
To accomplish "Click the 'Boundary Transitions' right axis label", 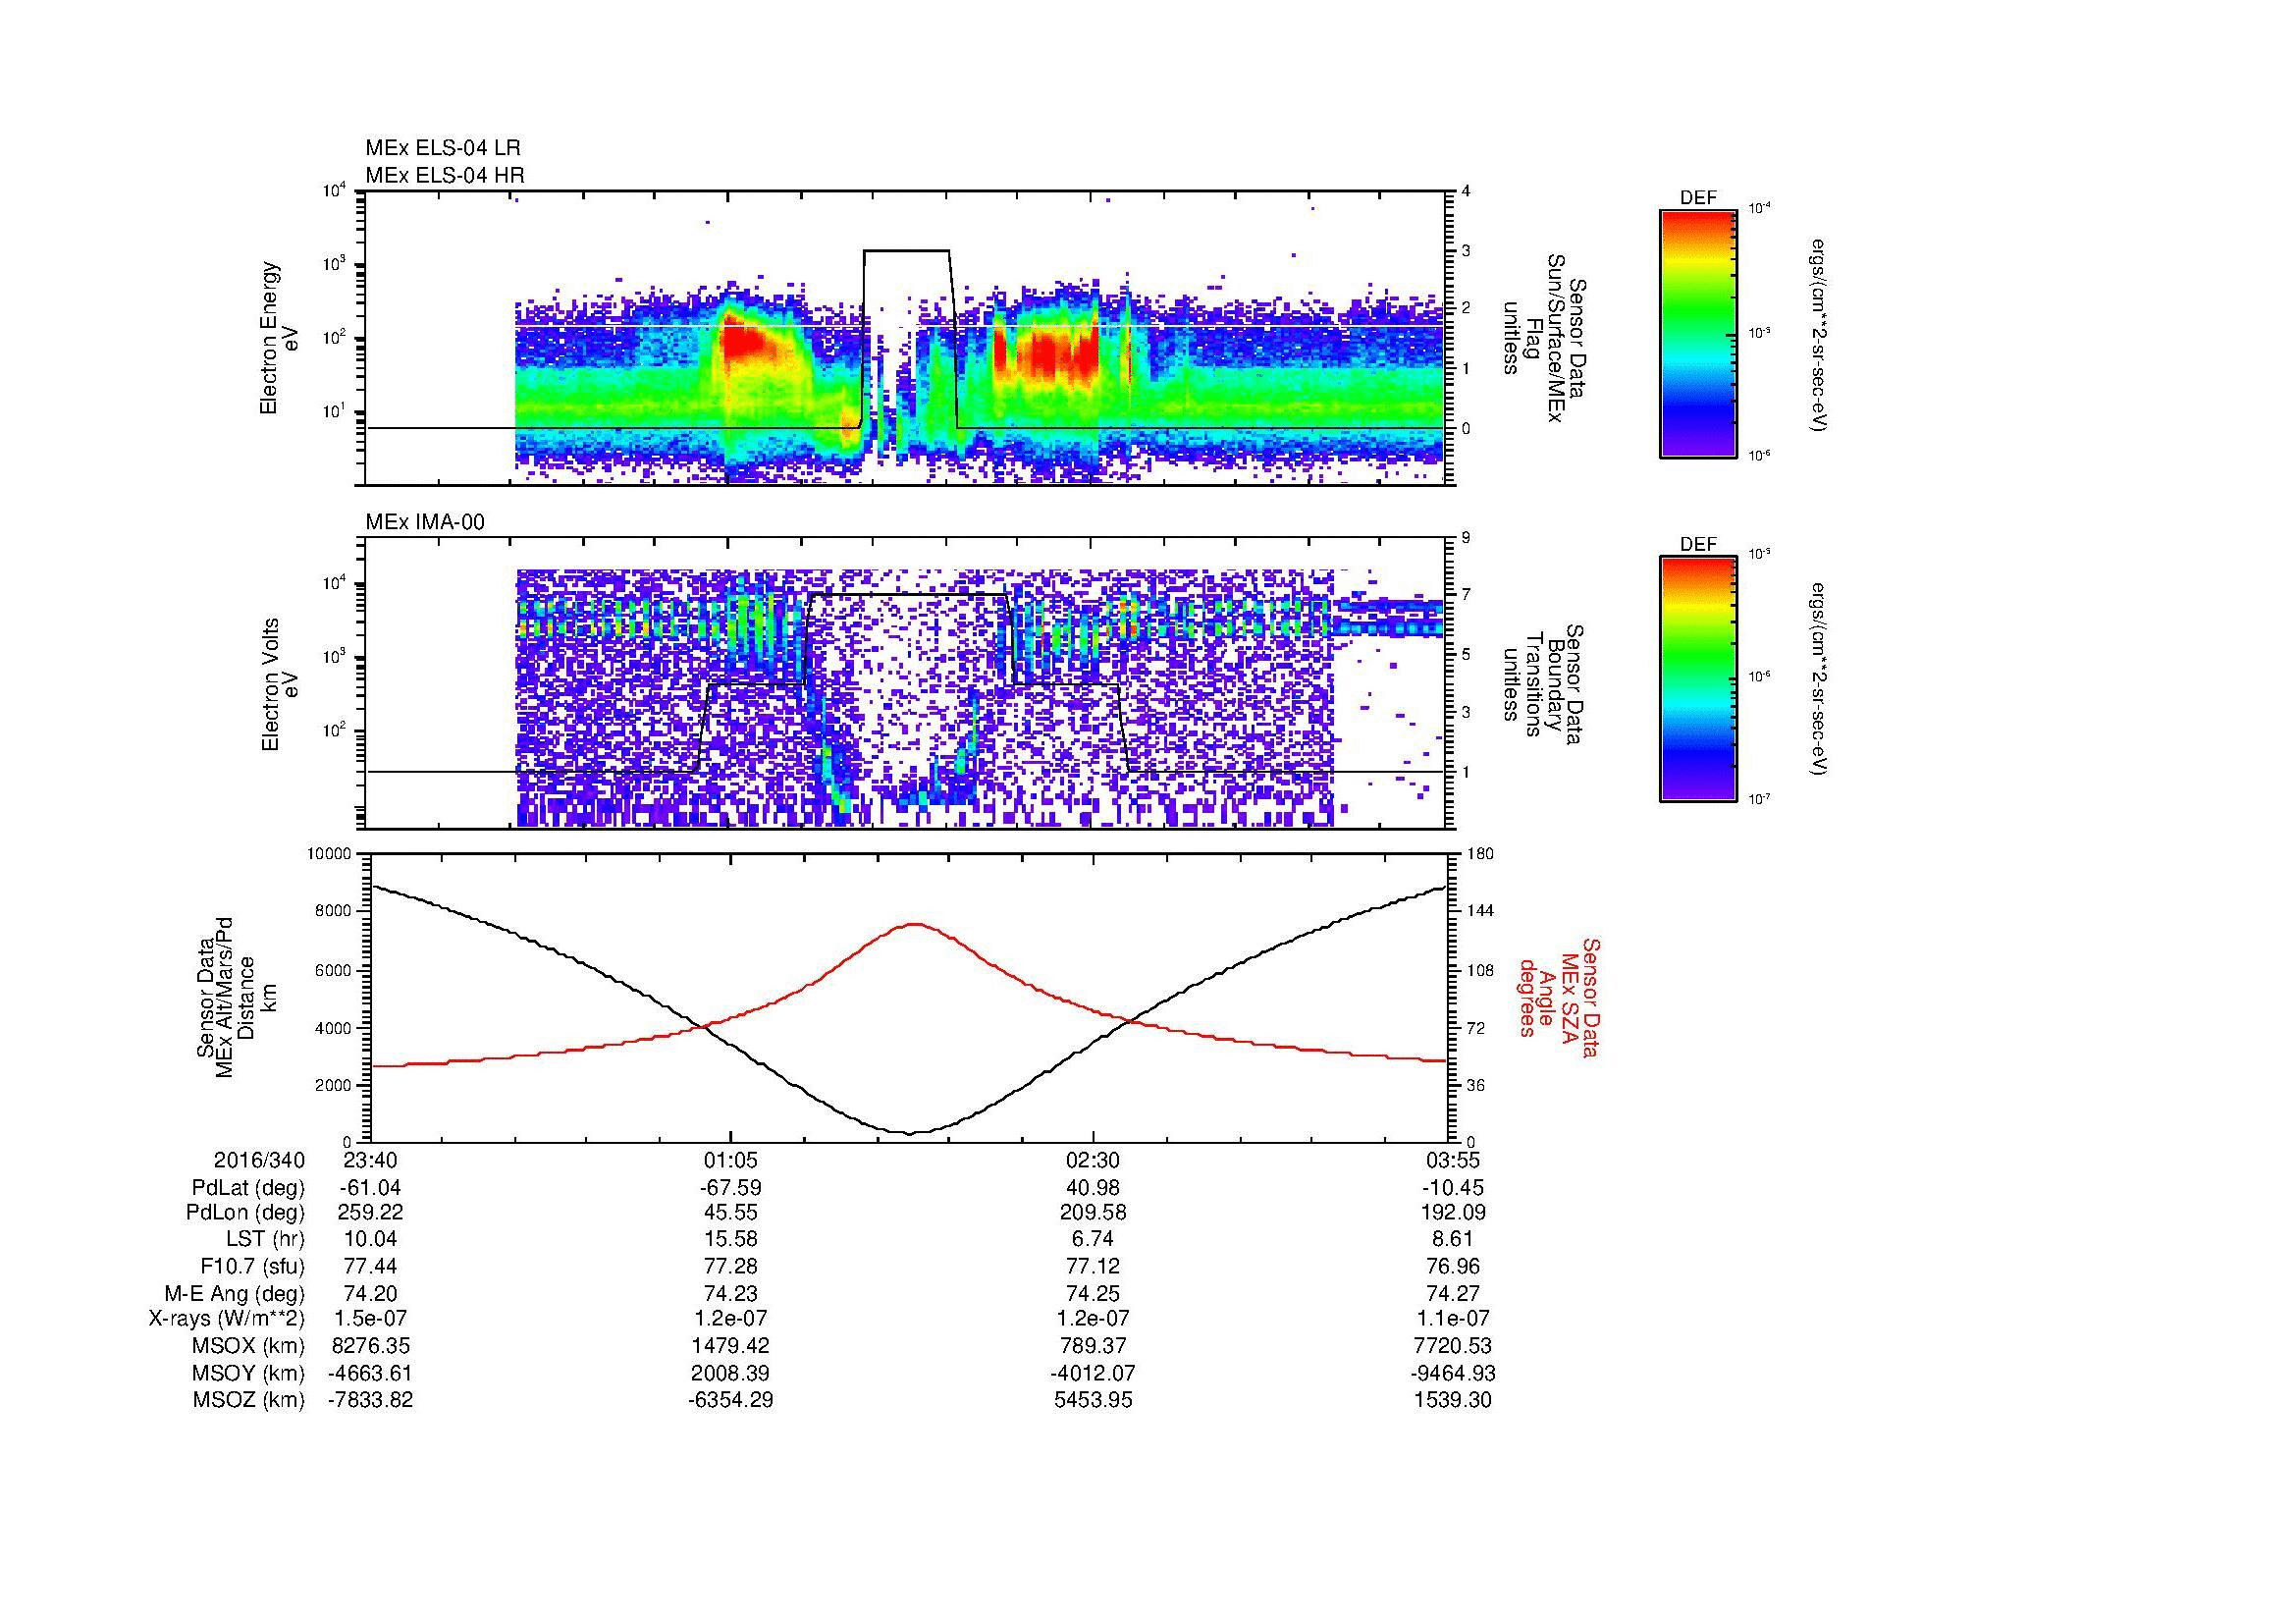I will pos(1543,685).
